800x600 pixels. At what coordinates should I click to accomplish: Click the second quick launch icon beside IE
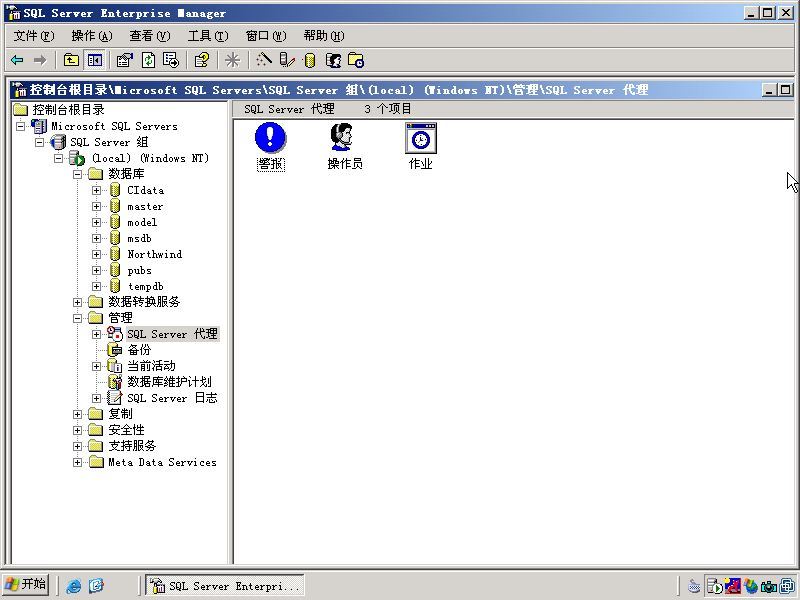96,585
